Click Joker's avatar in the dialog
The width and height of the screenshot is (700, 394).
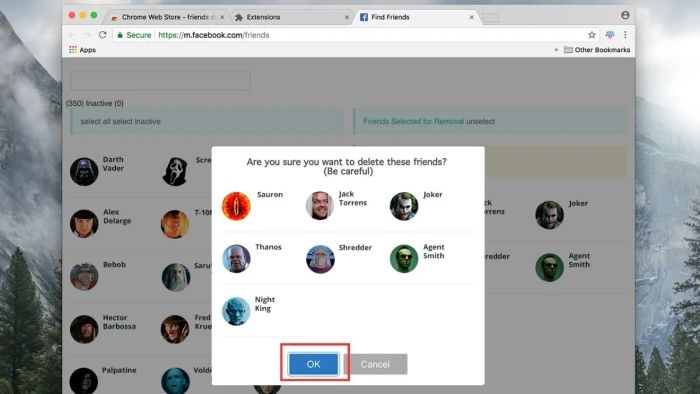click(404, 206)
